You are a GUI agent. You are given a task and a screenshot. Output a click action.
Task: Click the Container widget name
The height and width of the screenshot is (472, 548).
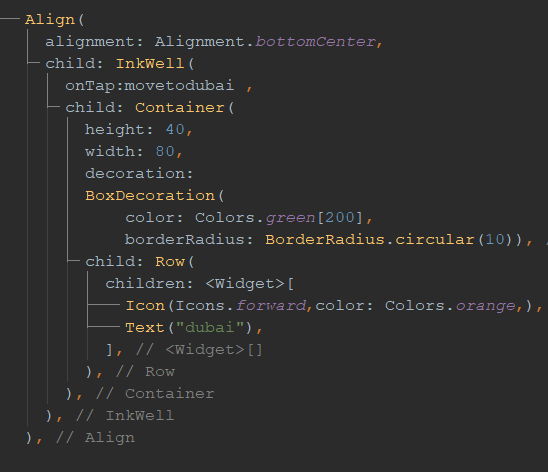(180, 108)
